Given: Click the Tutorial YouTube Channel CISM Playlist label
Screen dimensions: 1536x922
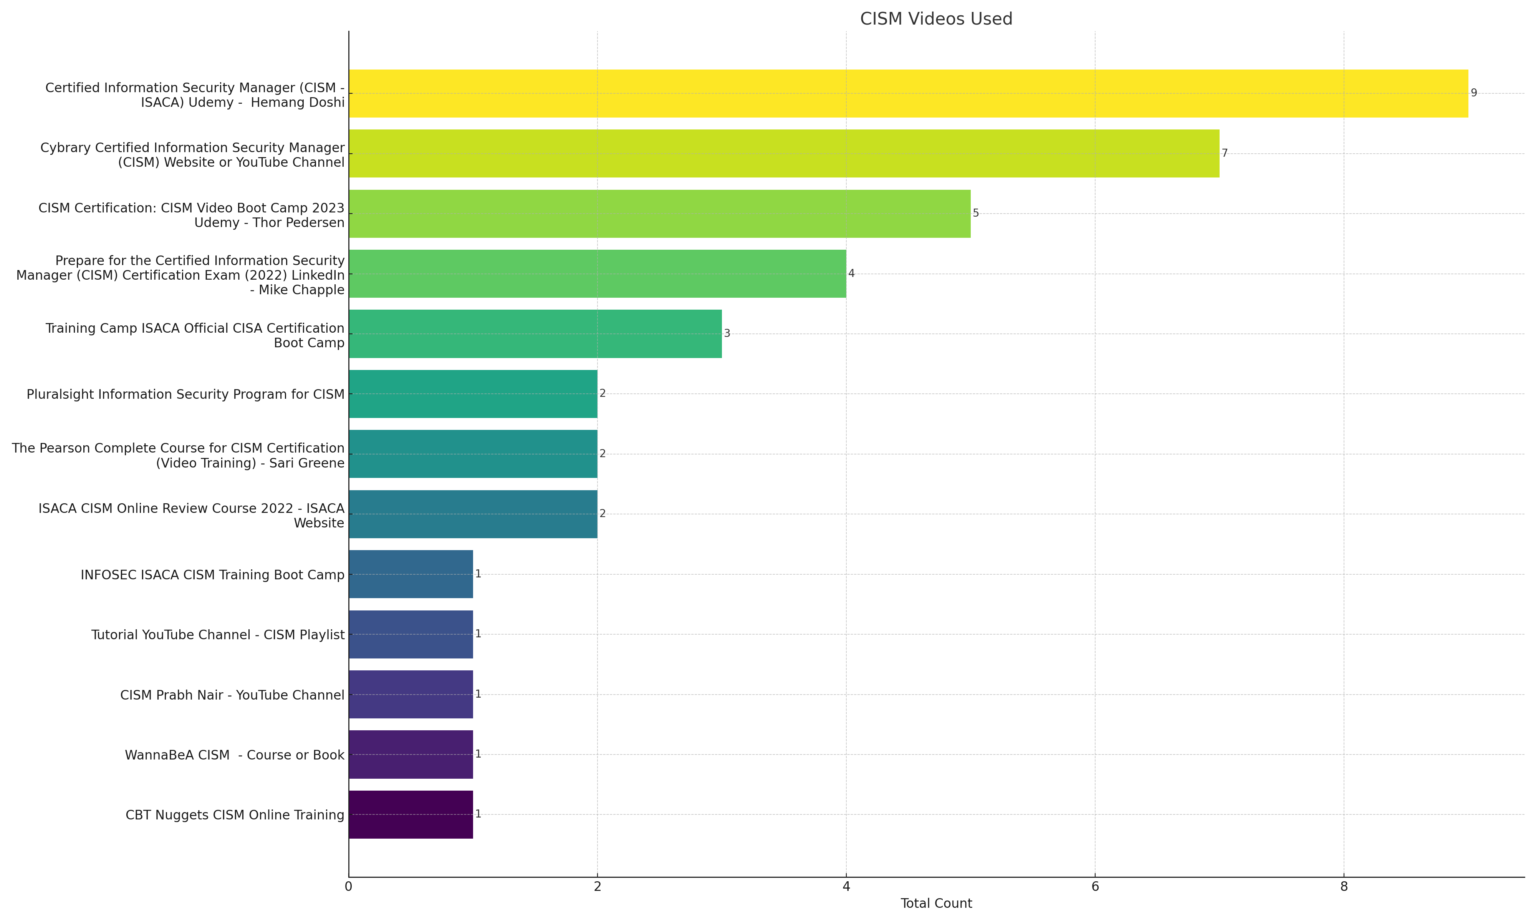Looking at the screenshot, I should click(x=214, y=634).
